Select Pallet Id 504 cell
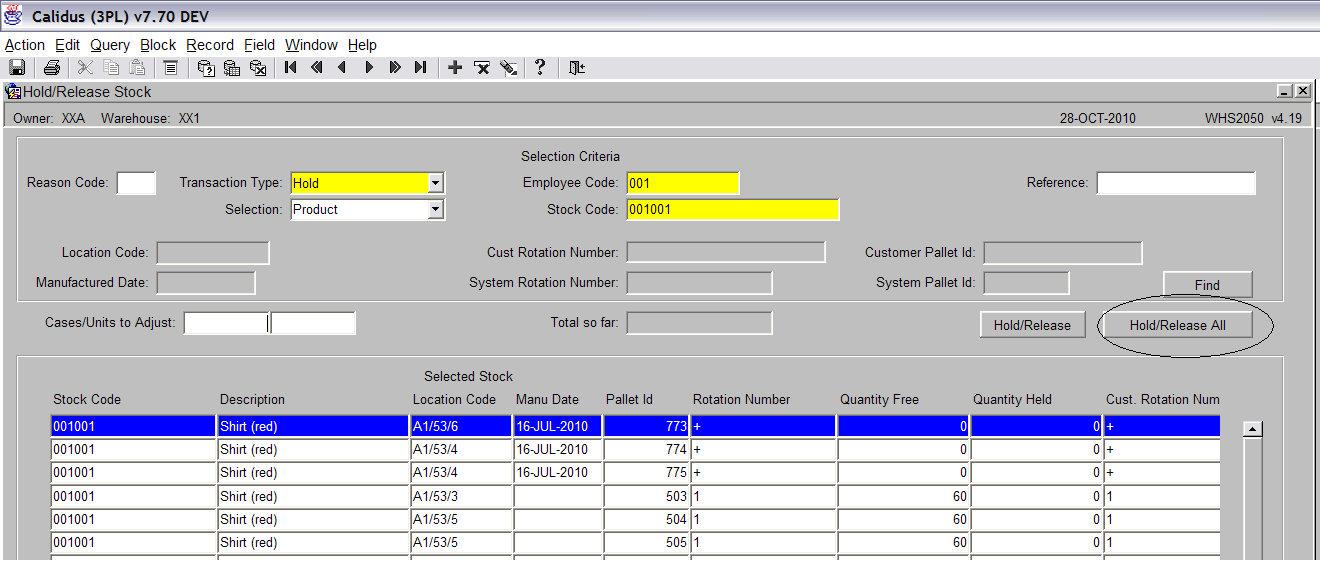Screen dimensions: 1320x563 click(x=646, y=520)
